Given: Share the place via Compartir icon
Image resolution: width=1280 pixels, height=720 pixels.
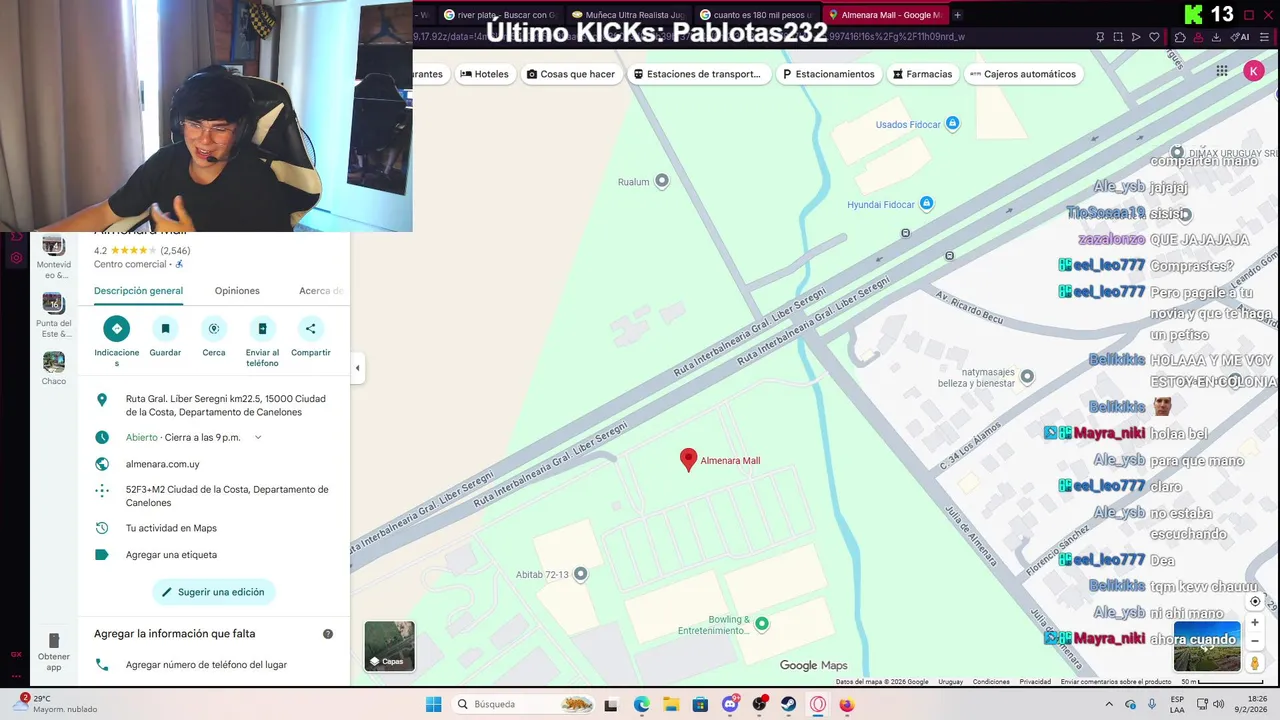Looking at the screenshot, I should (x=310, y=328).
